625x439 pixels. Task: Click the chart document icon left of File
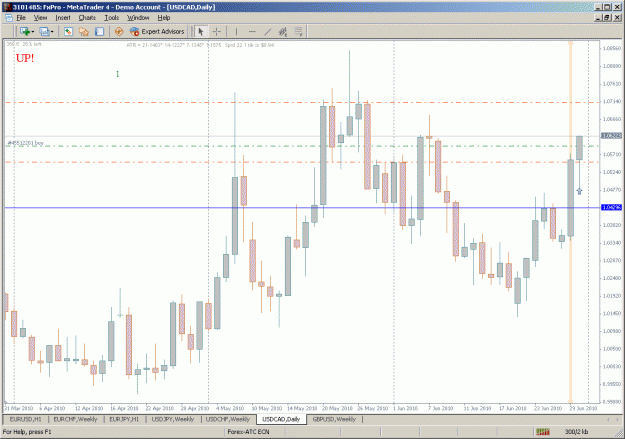pos(9,18)
